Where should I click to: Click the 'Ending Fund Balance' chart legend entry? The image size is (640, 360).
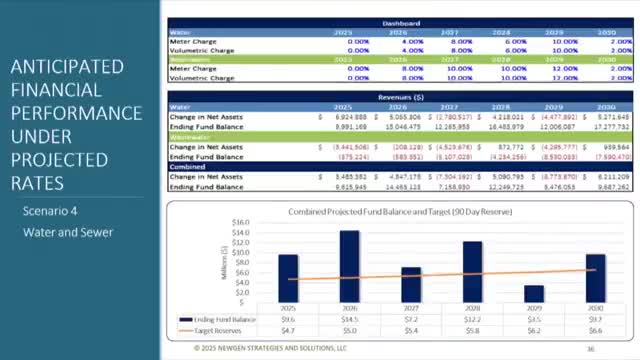point(218,320)
